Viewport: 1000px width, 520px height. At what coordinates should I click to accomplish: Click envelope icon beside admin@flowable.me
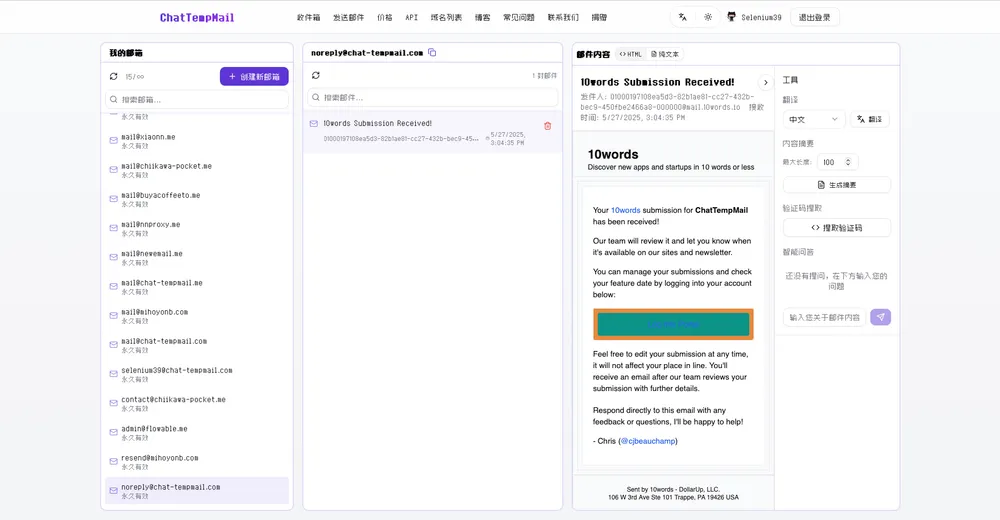(114, 432)
